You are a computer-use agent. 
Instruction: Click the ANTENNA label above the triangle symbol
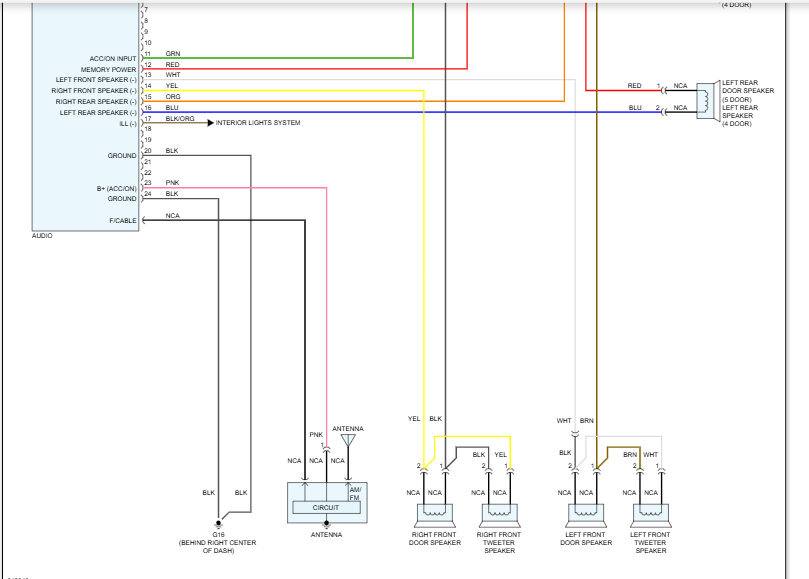pyautogui.click(x=348, y=429)
